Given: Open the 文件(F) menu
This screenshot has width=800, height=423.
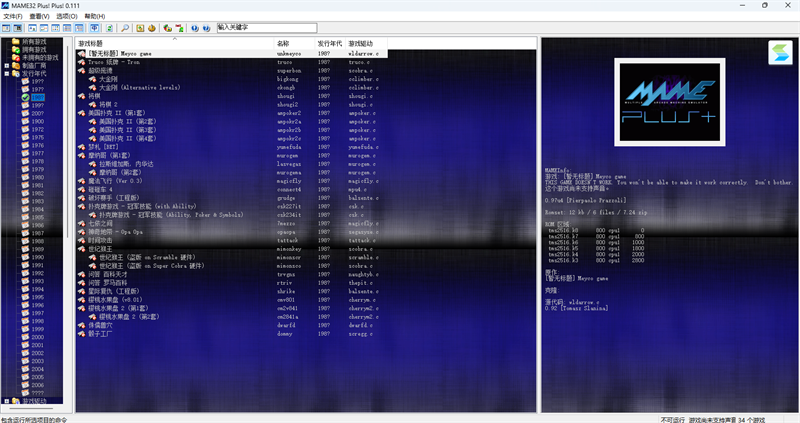Looking at the screenshot, I should 12,16.
